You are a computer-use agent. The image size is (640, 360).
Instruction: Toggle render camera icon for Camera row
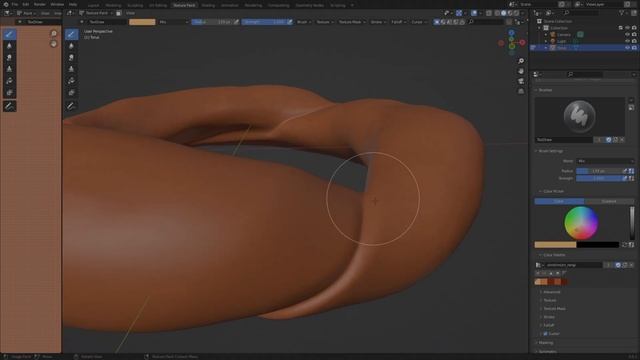[634, 35]
